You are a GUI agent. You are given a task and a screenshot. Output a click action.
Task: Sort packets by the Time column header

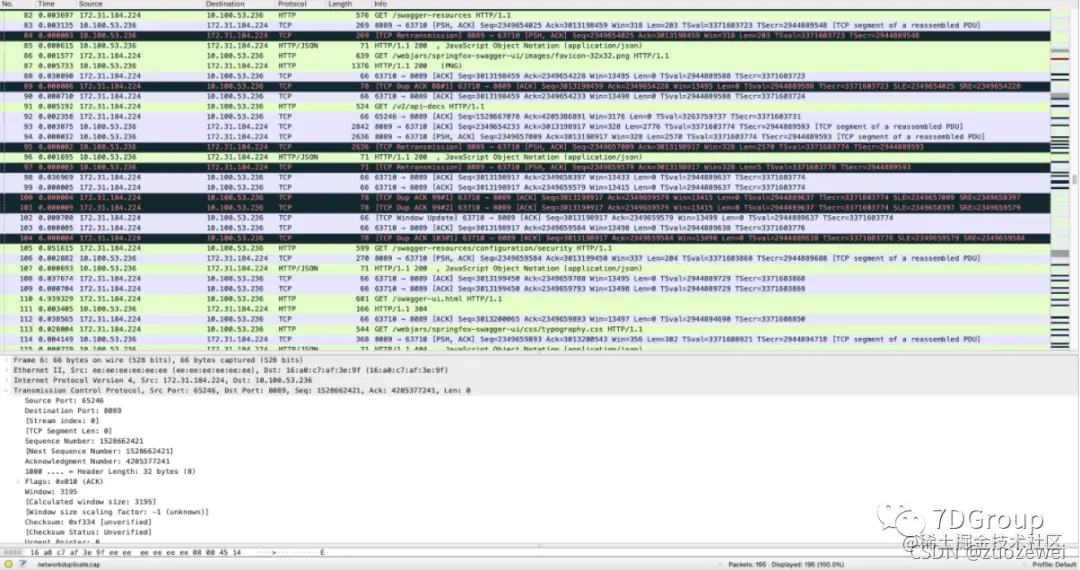click(x=56, y=4)
